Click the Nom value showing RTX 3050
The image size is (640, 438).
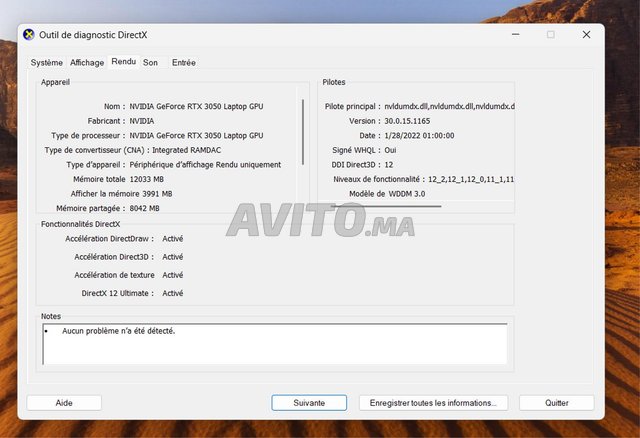196,106
